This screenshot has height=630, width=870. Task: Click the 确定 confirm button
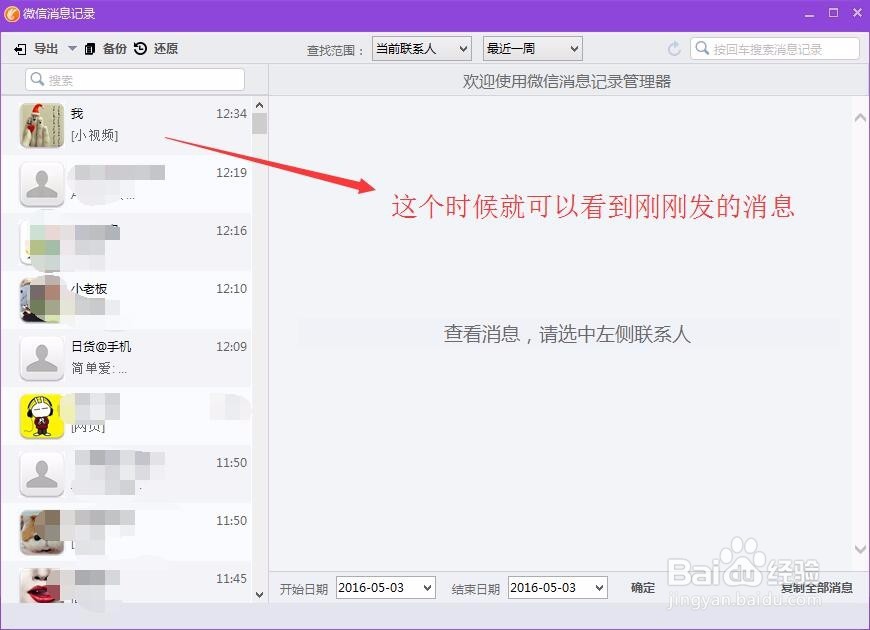[643, 588]
